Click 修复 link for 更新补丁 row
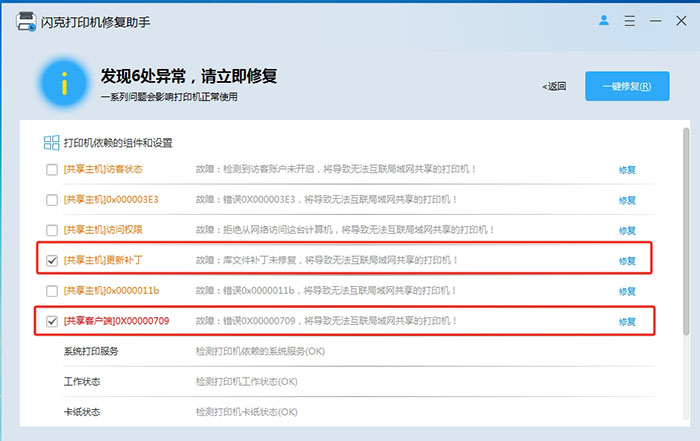The height and width of the screenshot is (441, 700). tap(627, 261)
